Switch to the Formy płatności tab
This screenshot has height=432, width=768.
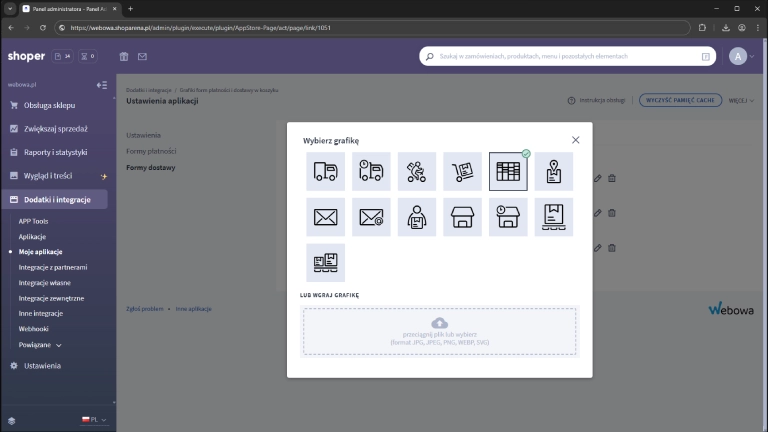(x=151, y=151)
